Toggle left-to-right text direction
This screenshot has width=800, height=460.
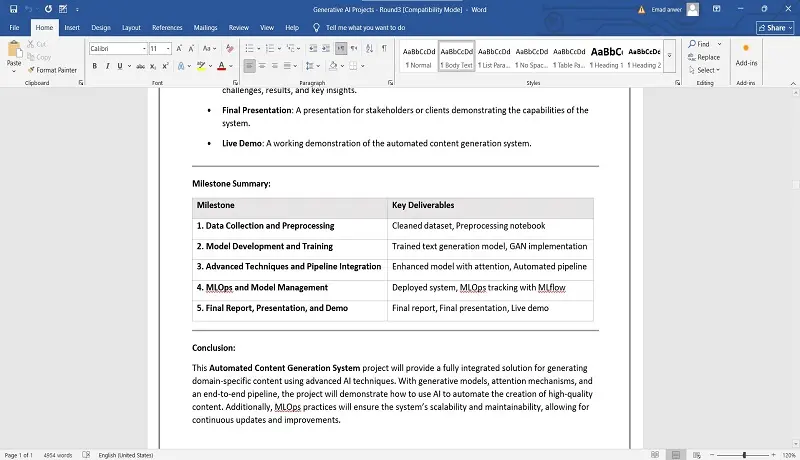341,48
